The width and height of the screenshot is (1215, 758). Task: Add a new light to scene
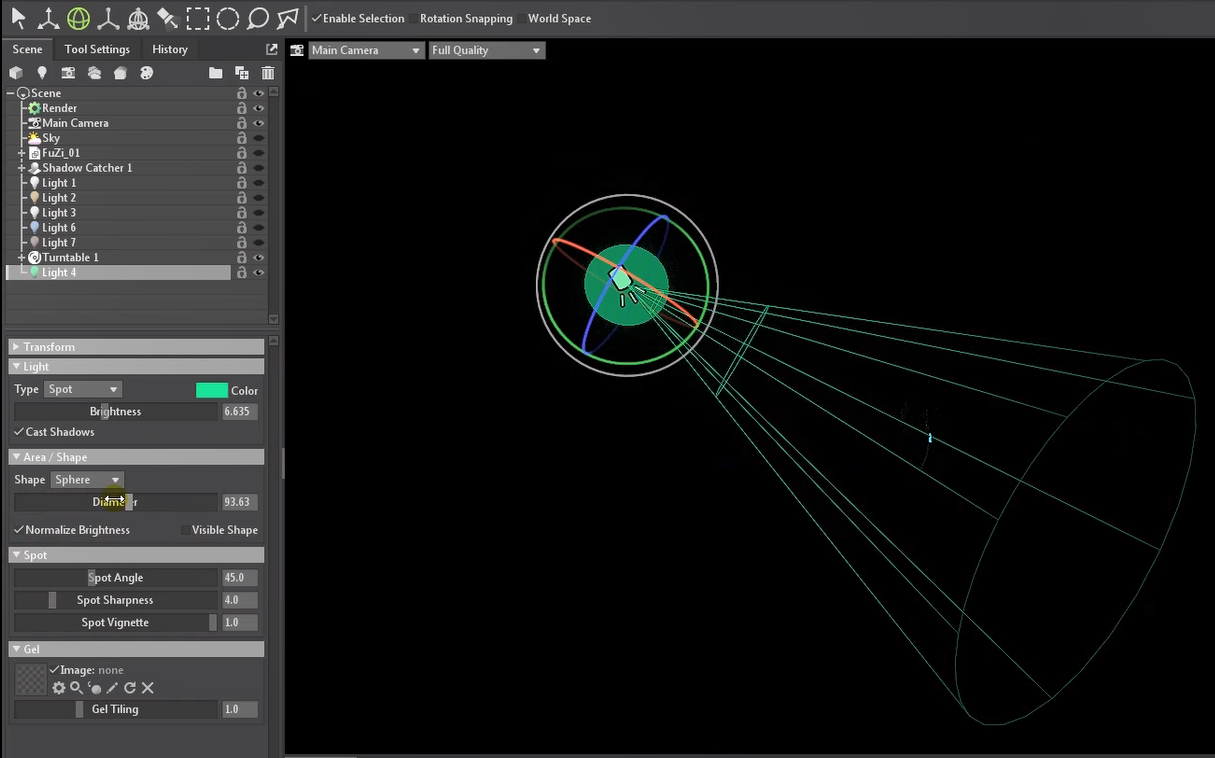pyautogui.click(x=42, y=73)
